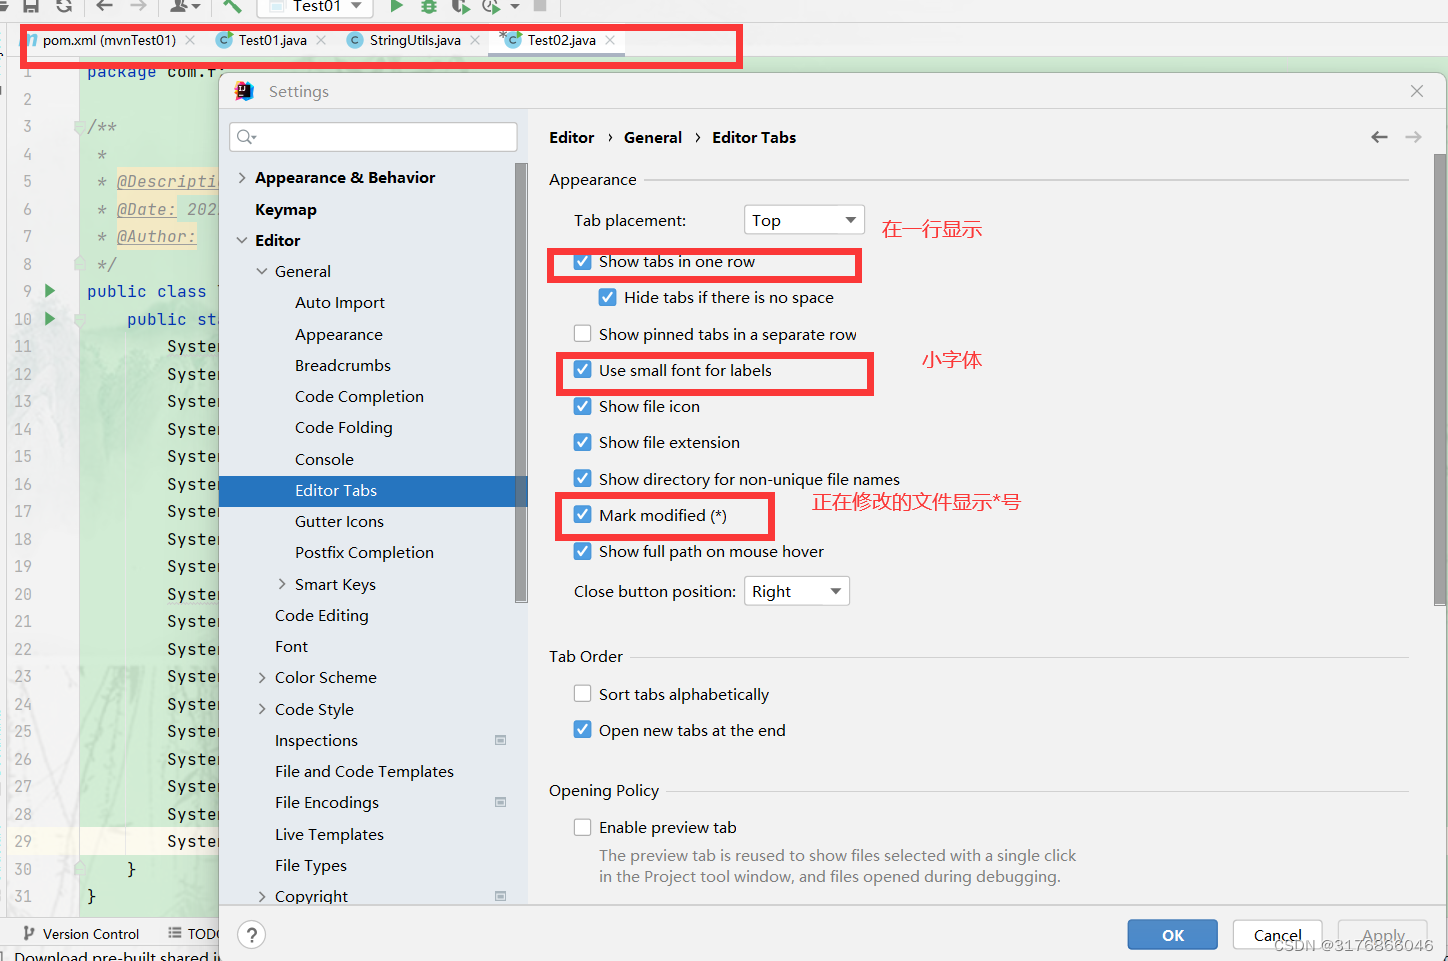
Task: Select Code Folding in the tree
Action: [x=344, y=427]
